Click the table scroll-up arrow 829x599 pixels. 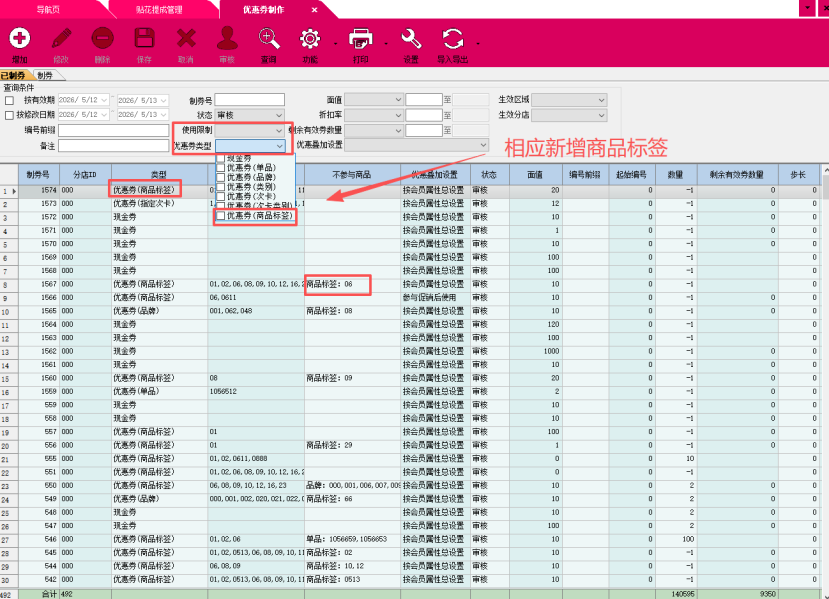tap(825, 170)
